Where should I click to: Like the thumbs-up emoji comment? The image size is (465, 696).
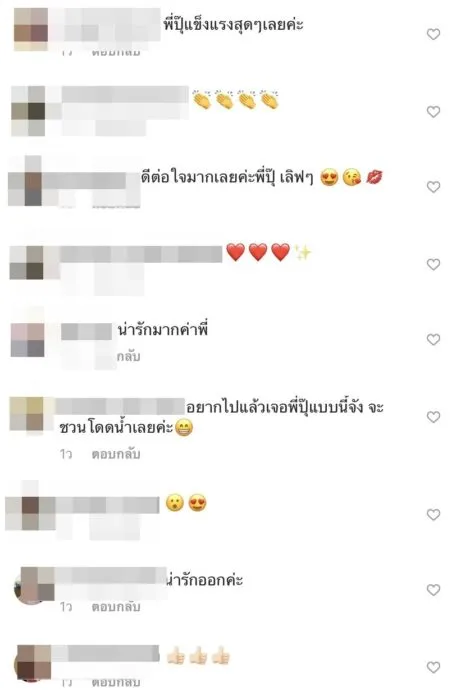(433, 667)
